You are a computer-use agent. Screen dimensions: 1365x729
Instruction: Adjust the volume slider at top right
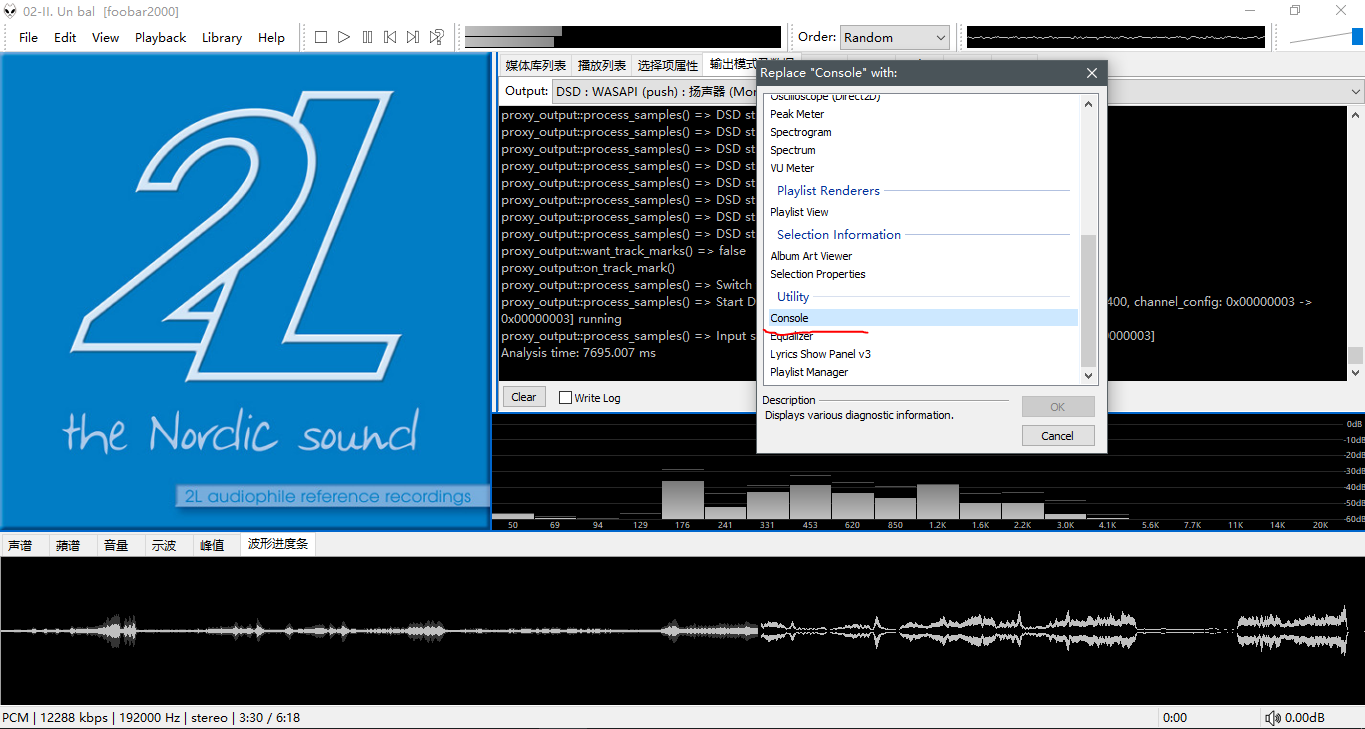[1325, 37]
